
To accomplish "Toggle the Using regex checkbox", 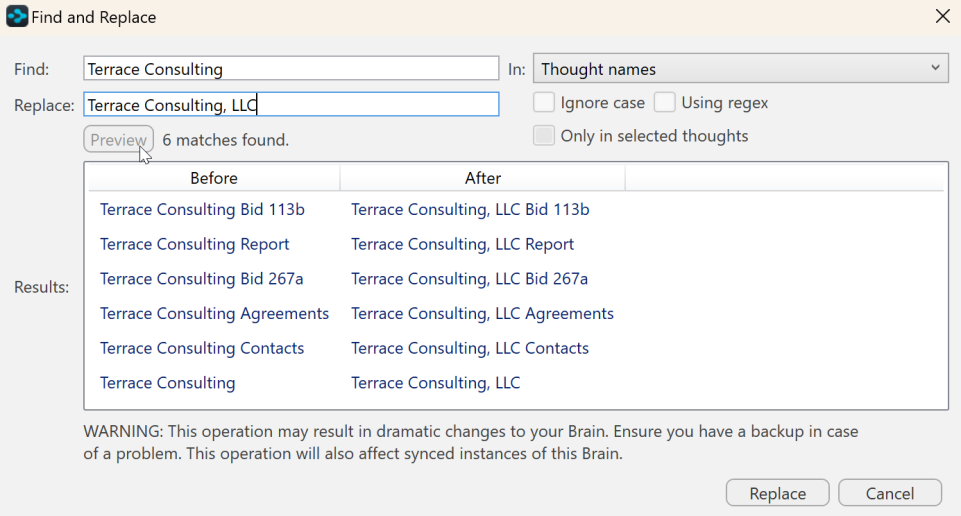I will click(665, 103).
